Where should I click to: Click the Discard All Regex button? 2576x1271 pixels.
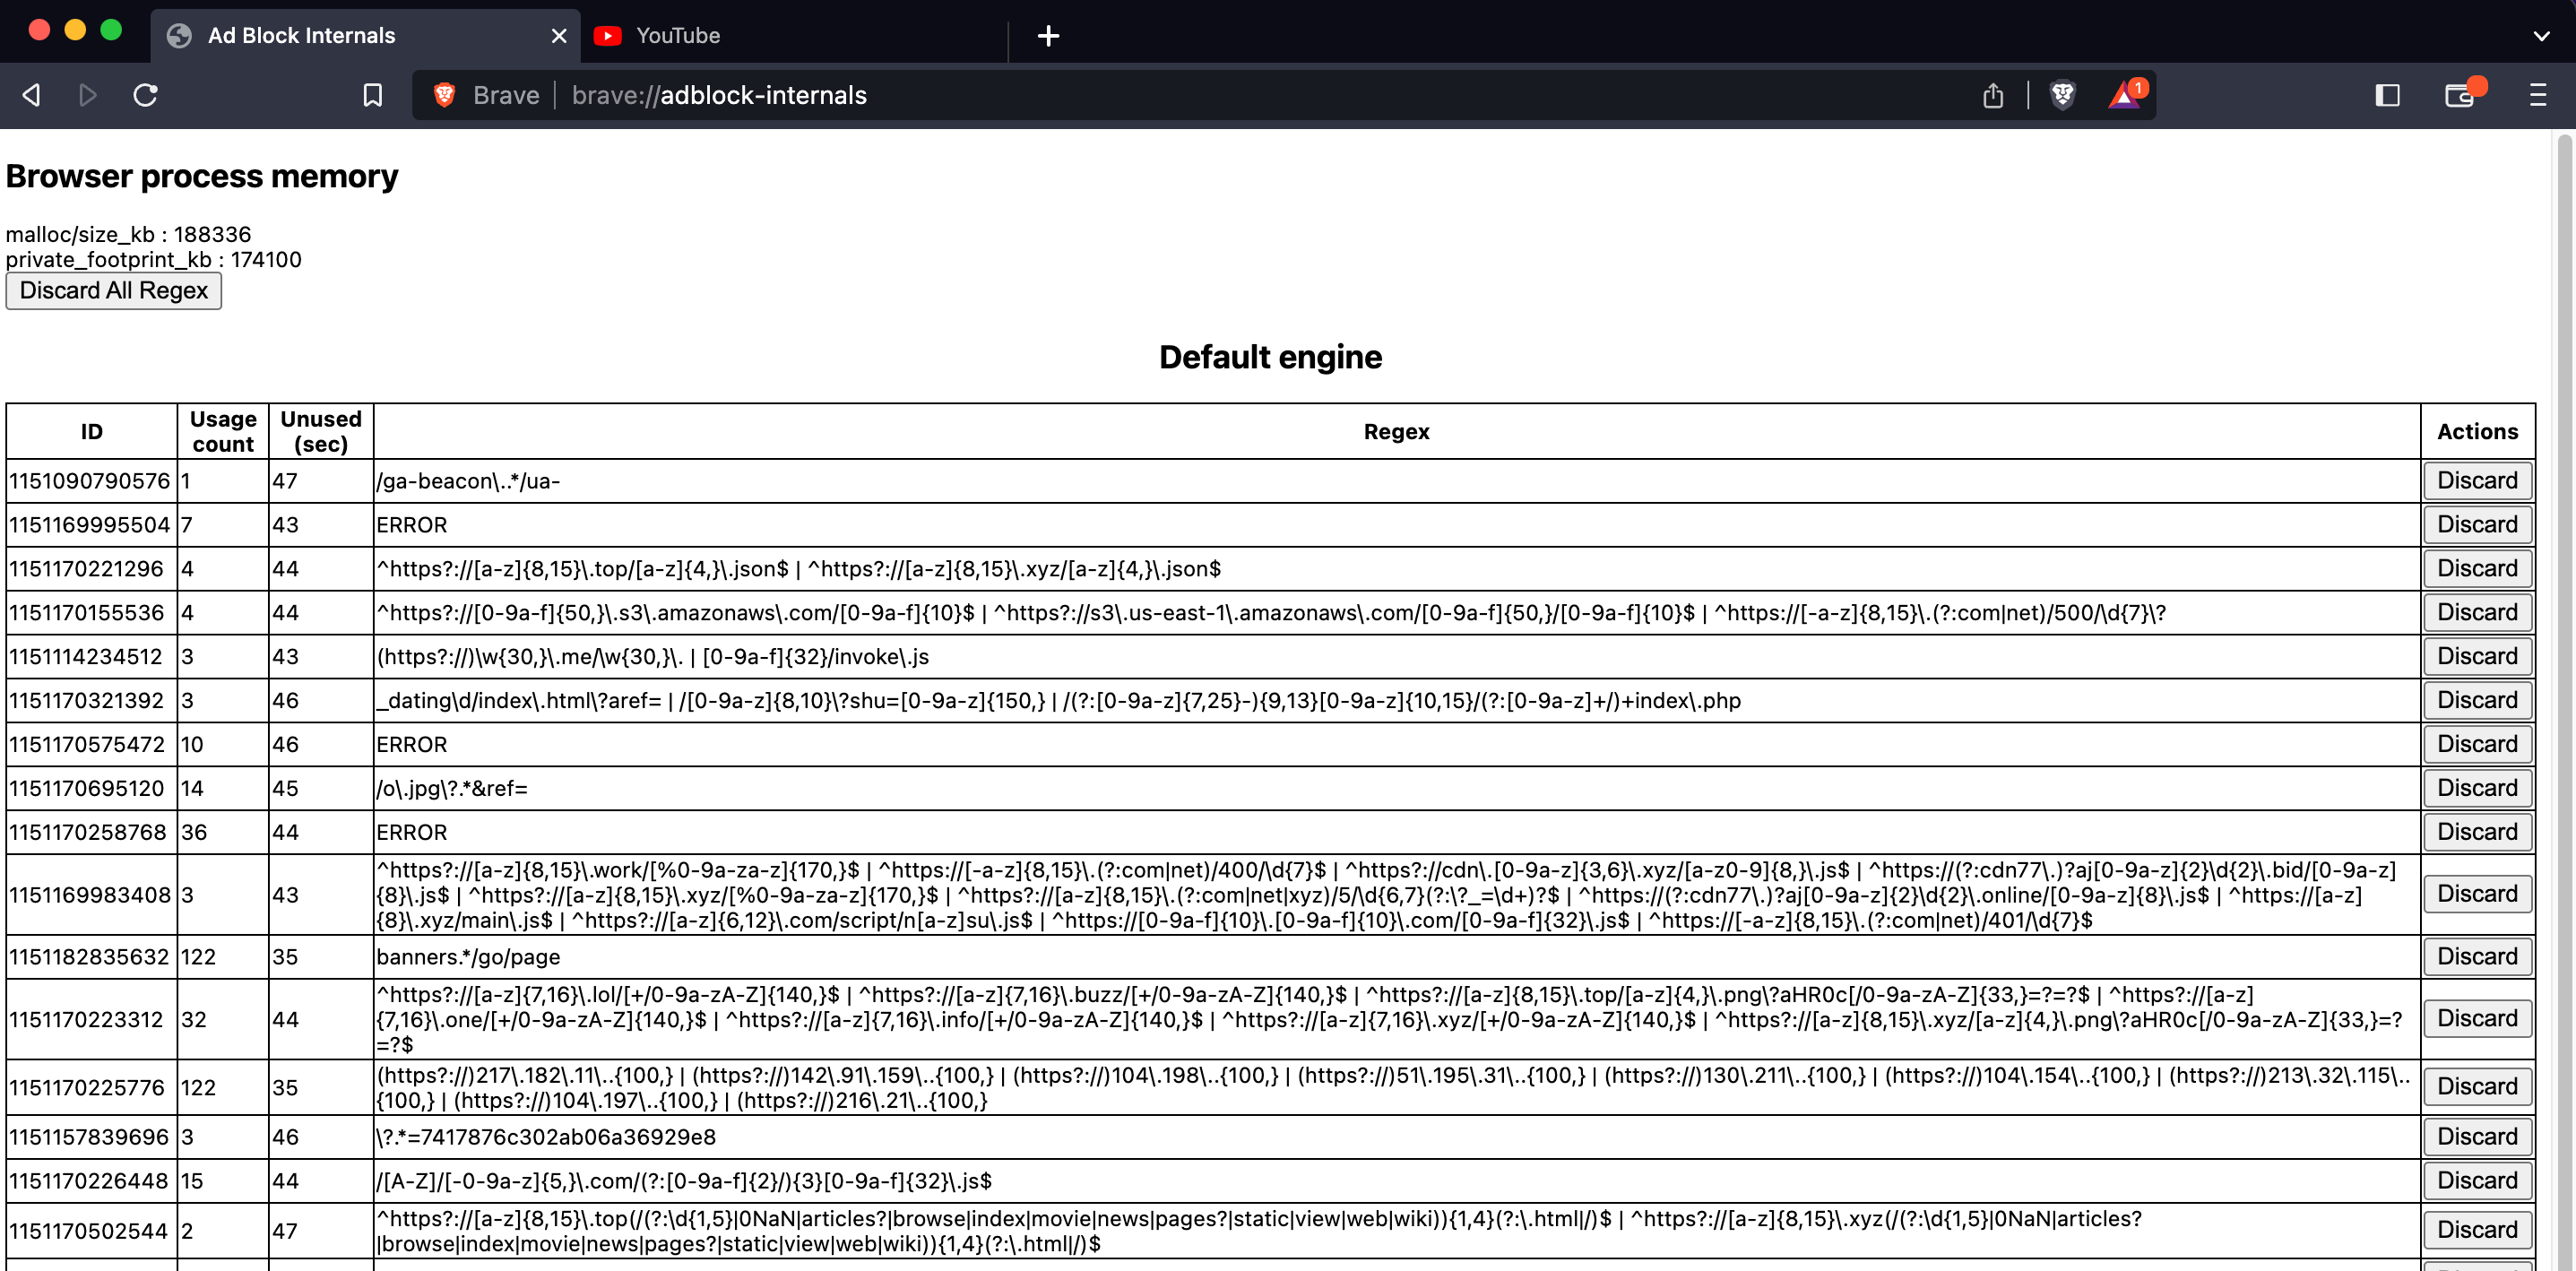(x=113, y=290)
